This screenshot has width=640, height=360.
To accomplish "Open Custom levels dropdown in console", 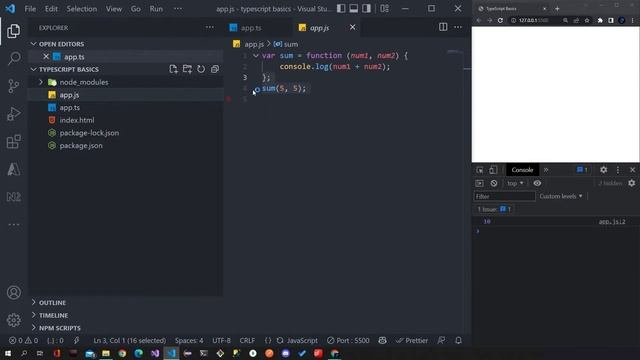I will 561,196.
